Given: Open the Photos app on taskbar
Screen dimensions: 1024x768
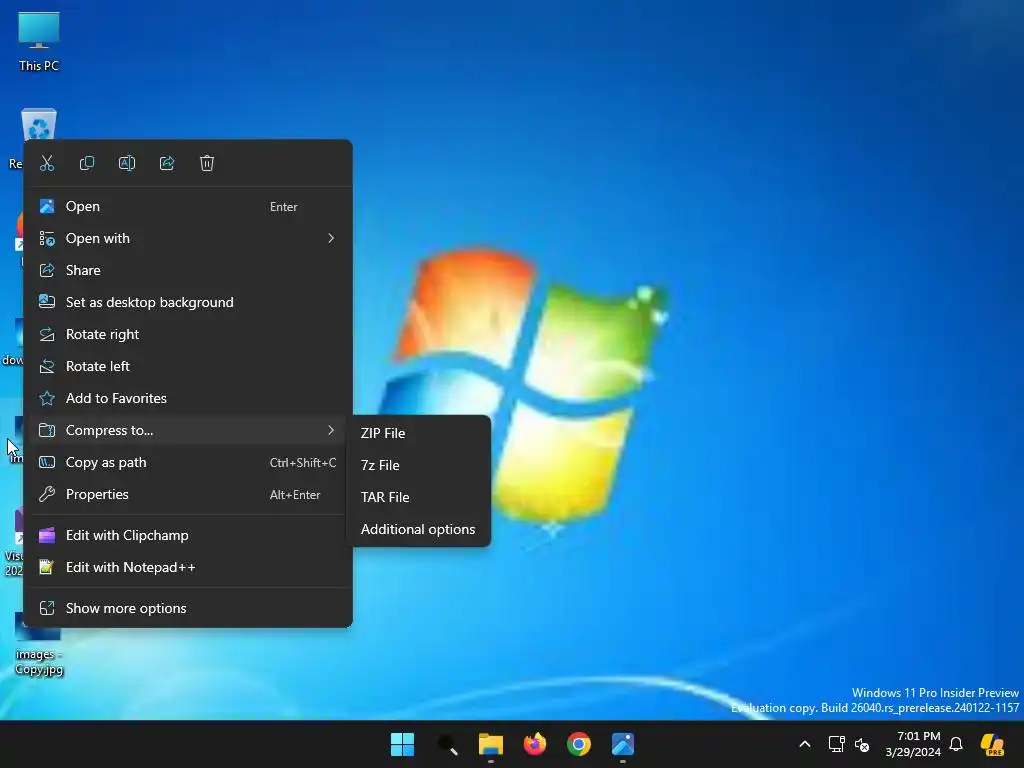Looking at the screenshot, I should tap(623, 744).
